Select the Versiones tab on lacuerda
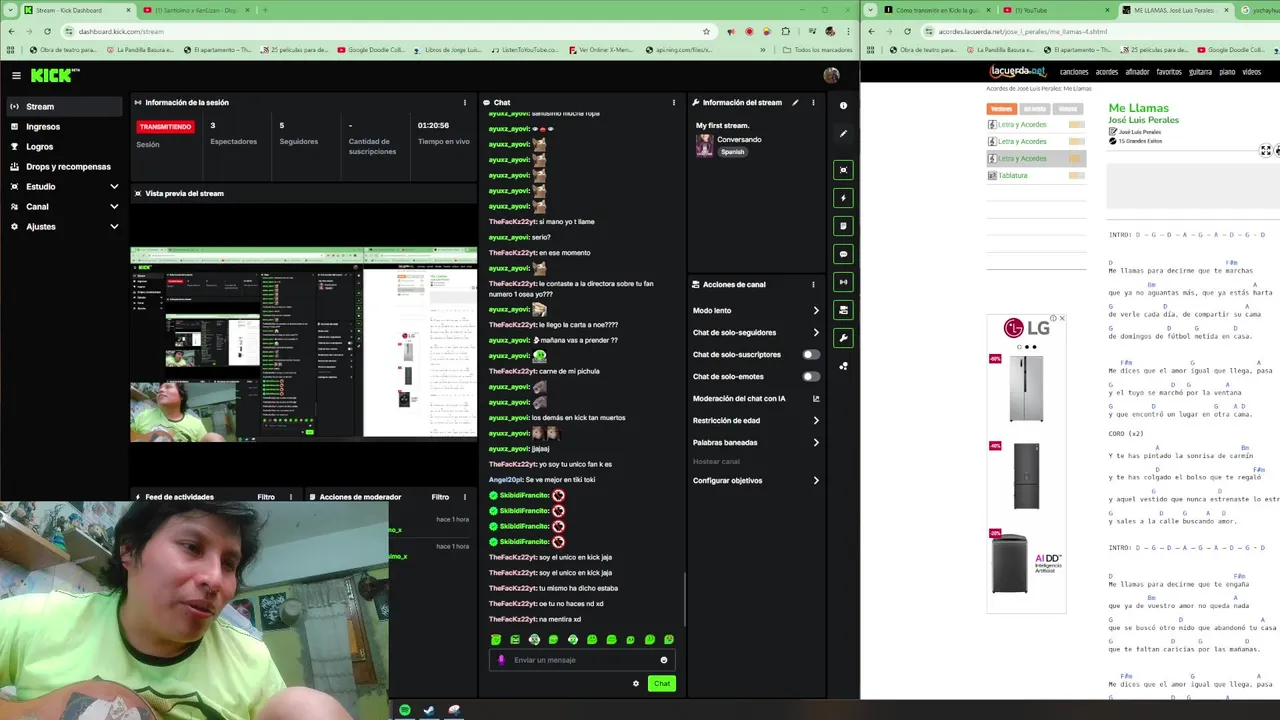 coord(1001,109)
